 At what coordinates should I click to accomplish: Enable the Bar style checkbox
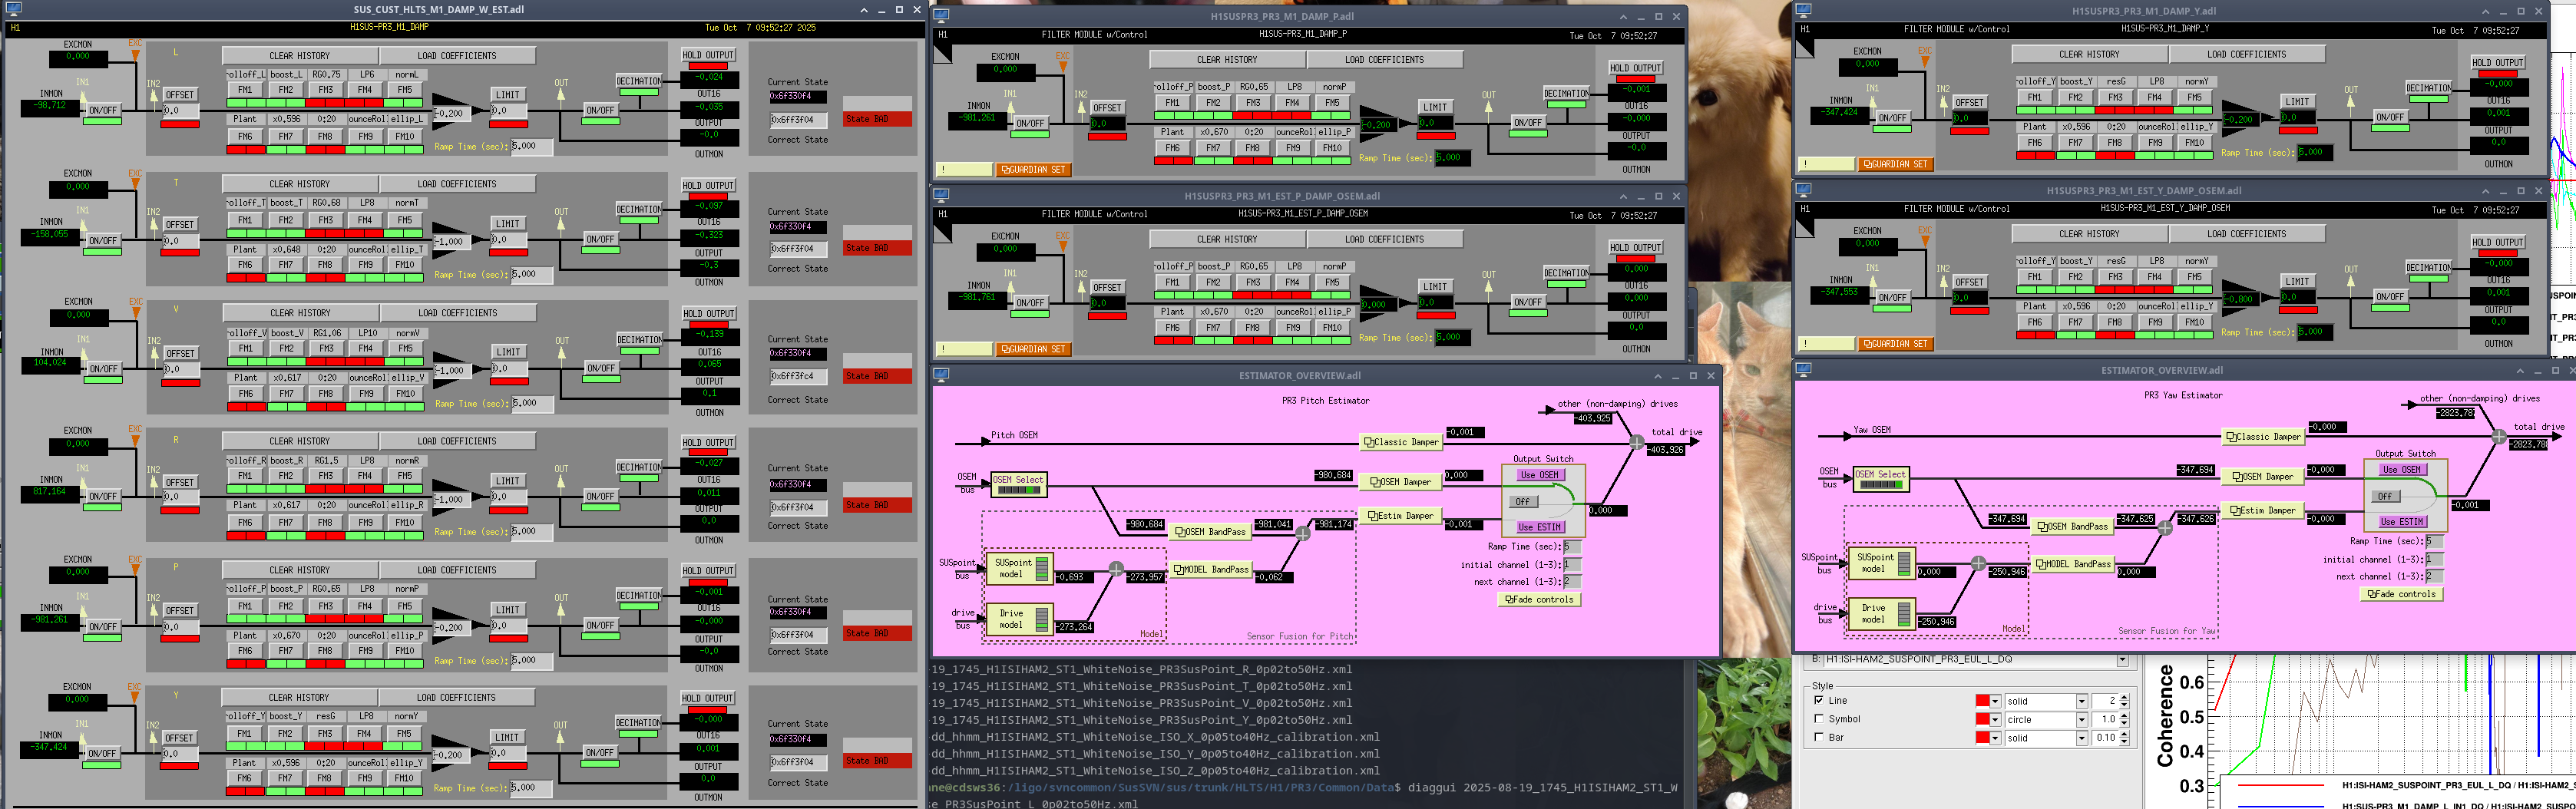pos(1818,738)
